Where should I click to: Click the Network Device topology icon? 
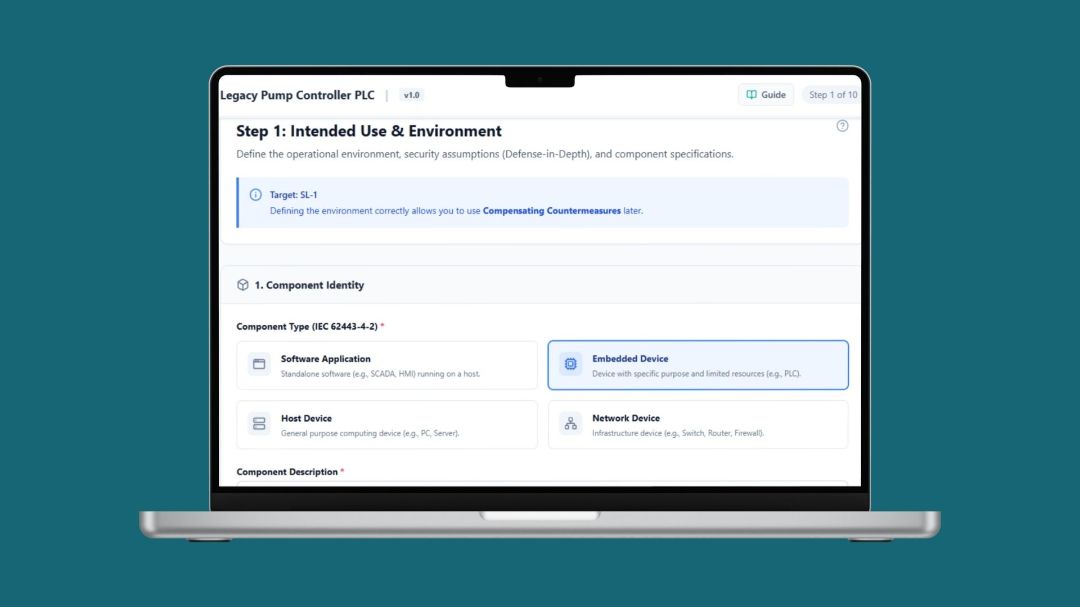click(570, 424)
